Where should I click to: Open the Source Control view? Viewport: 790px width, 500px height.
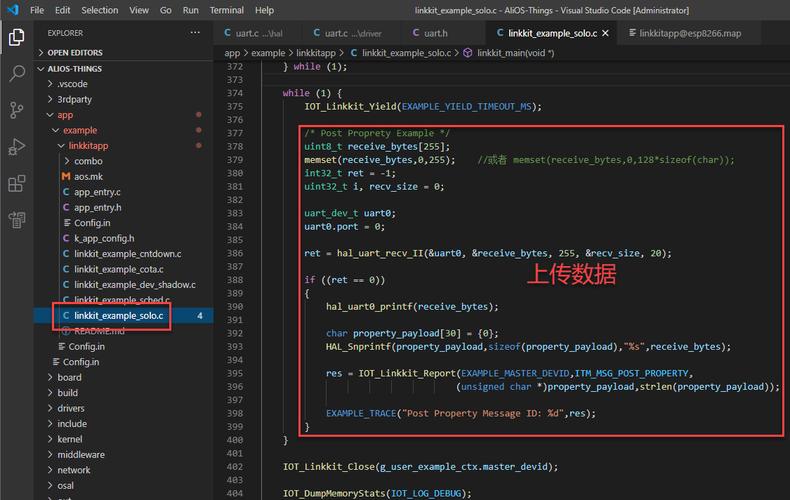pyautogui.click(x=17, y=110)
